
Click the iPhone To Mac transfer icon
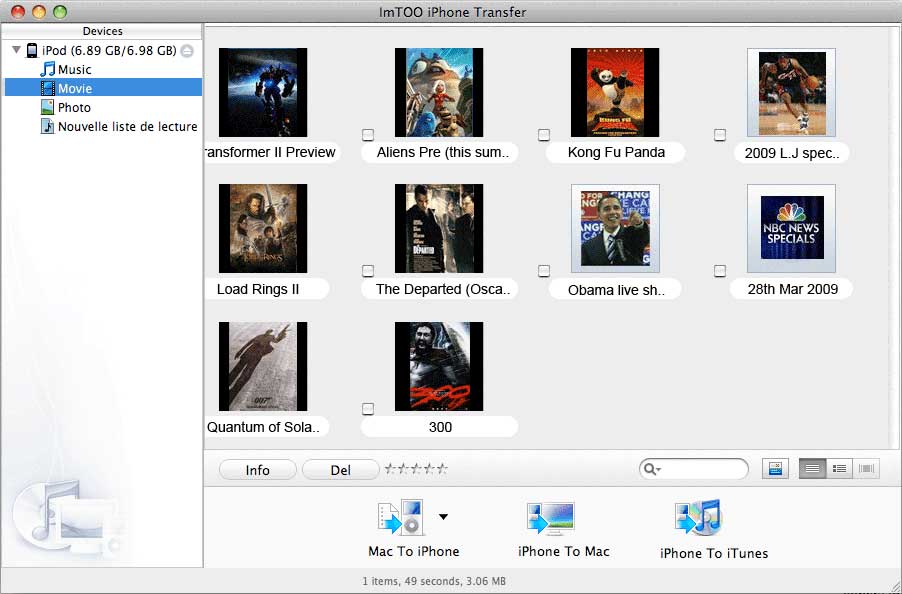coord(550,520)
